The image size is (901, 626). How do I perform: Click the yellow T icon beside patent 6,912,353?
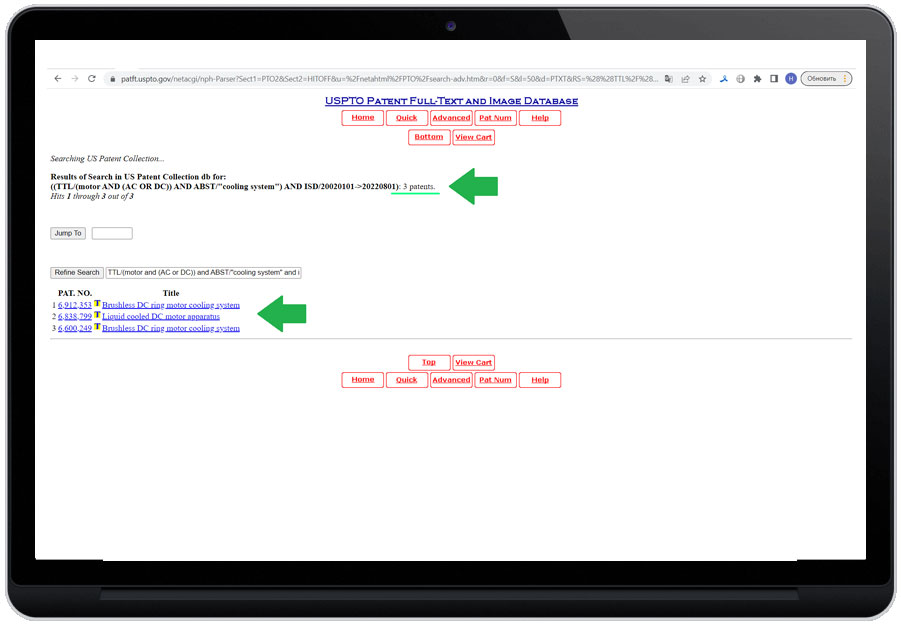point(97,304)
